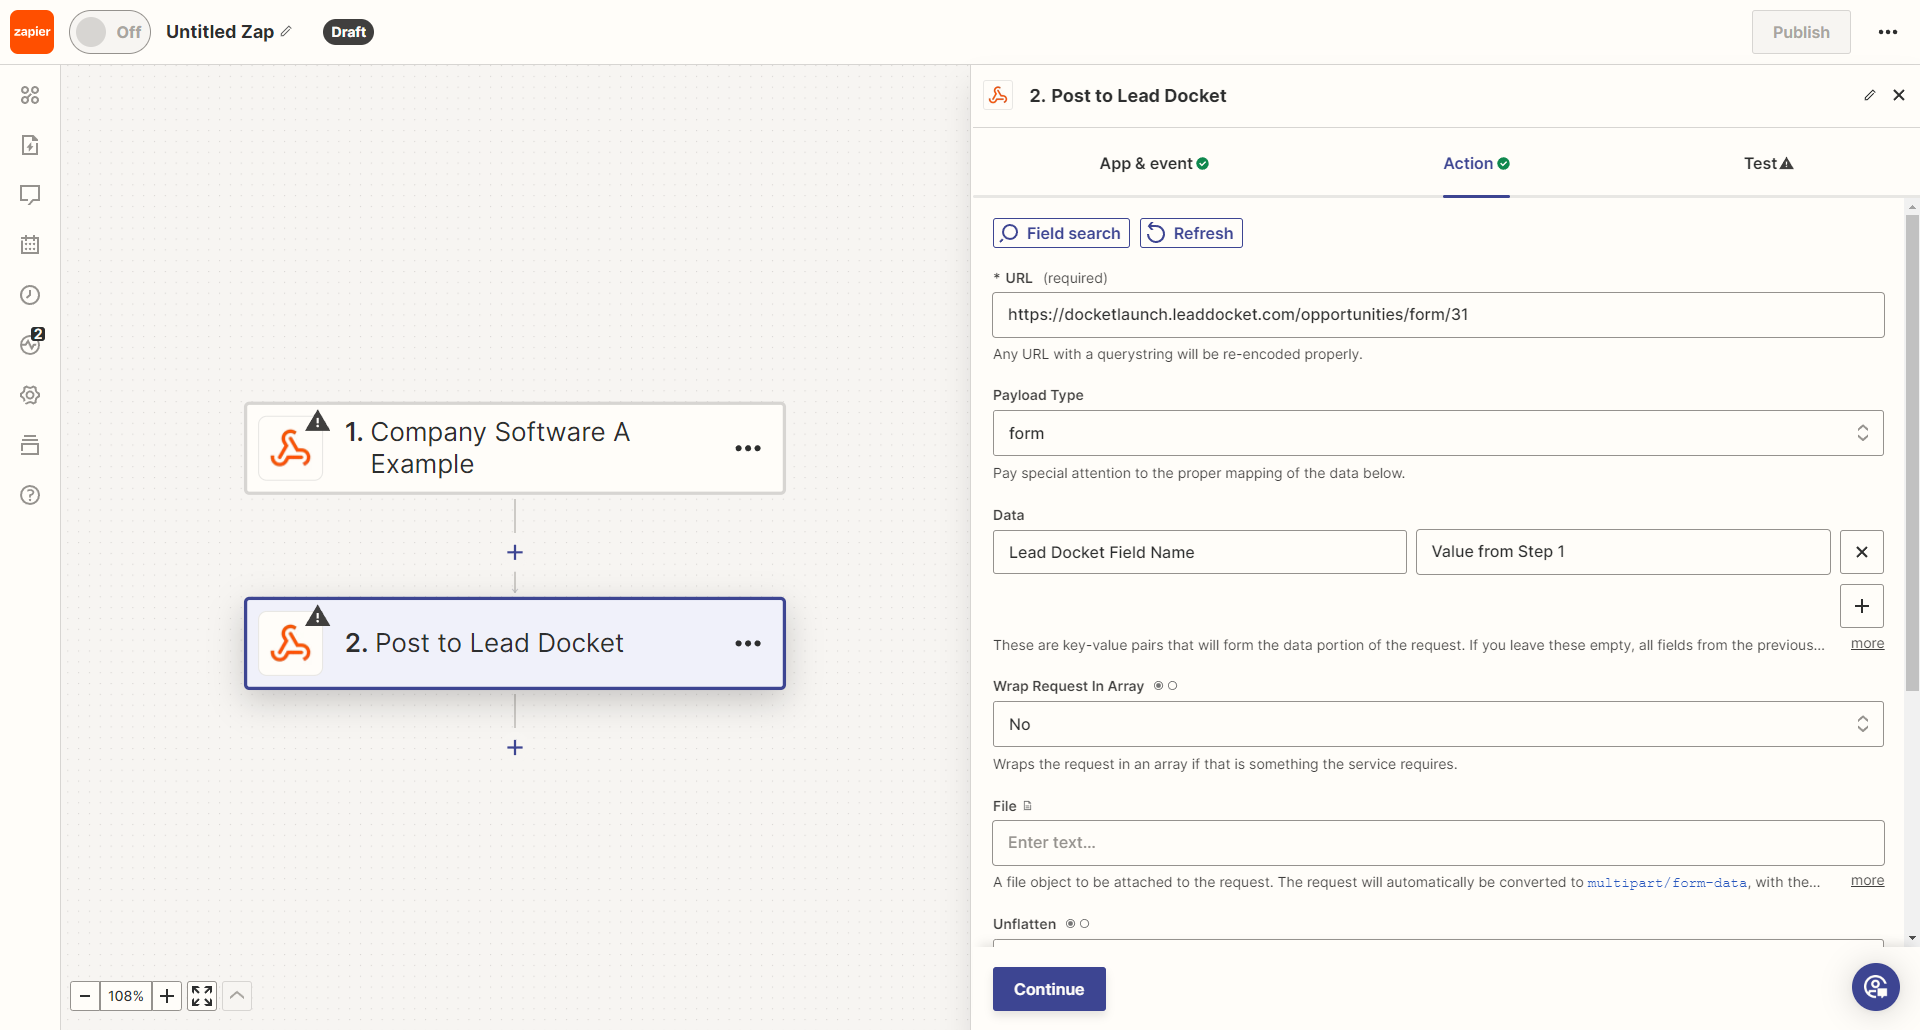
Task: Click the Publish button
Action: pyautogui.click(x=1801, y=31)
